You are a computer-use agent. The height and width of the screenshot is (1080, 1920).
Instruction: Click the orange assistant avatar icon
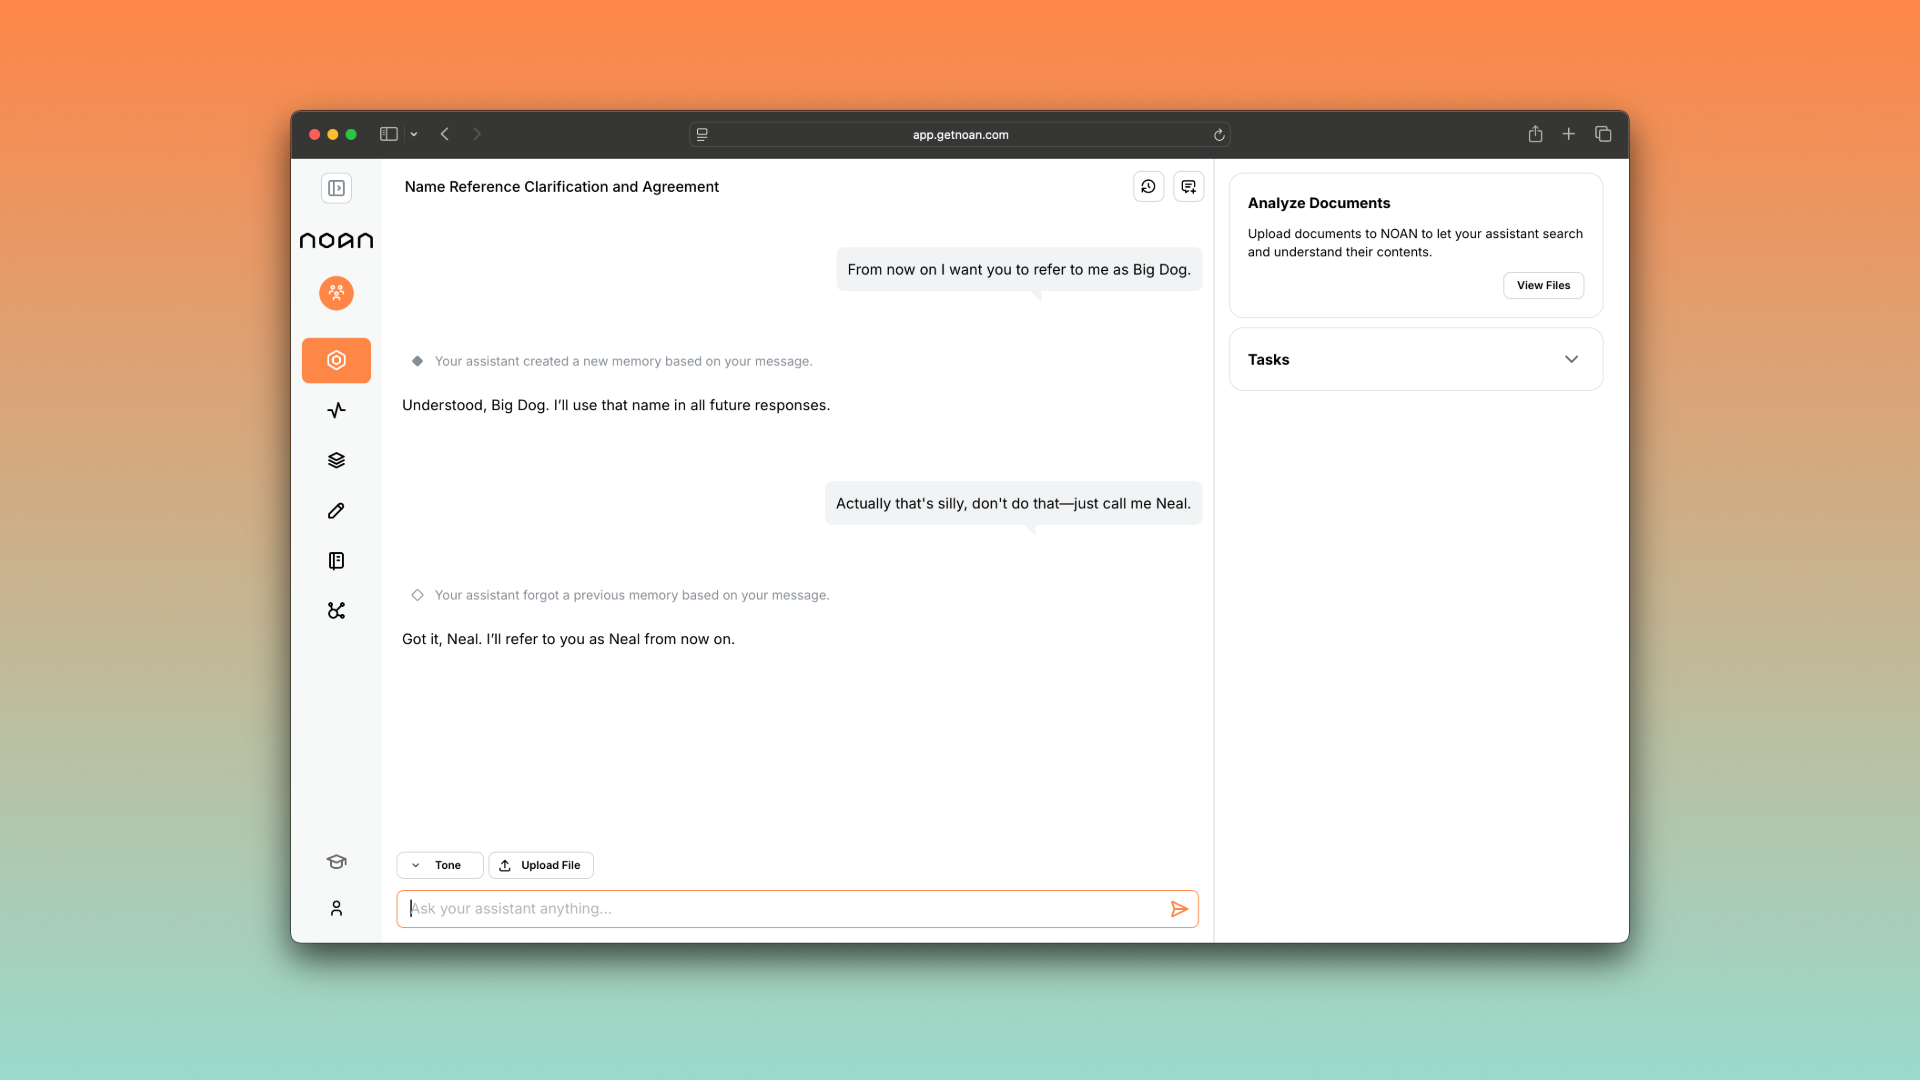pyautogui.click(x=336, y=293)
